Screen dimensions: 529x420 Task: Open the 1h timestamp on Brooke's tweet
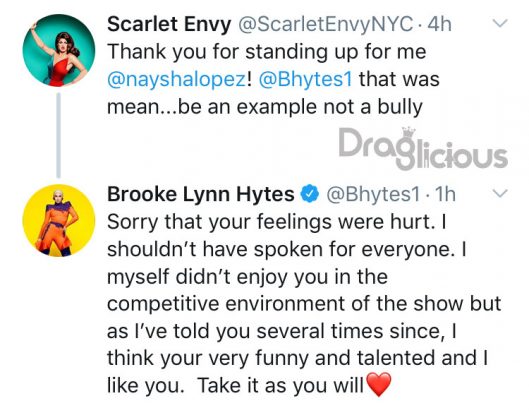(x=446, y=195)
